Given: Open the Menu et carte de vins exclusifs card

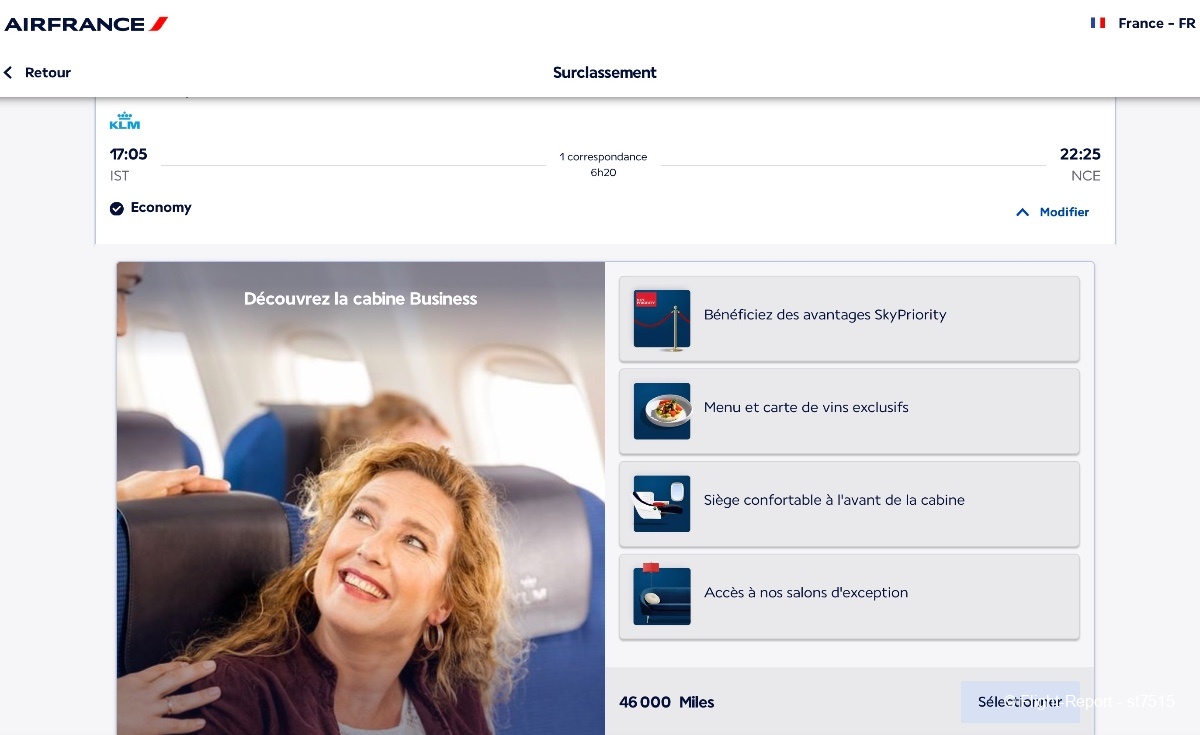Looking at the screenshot, I should 849,411.
